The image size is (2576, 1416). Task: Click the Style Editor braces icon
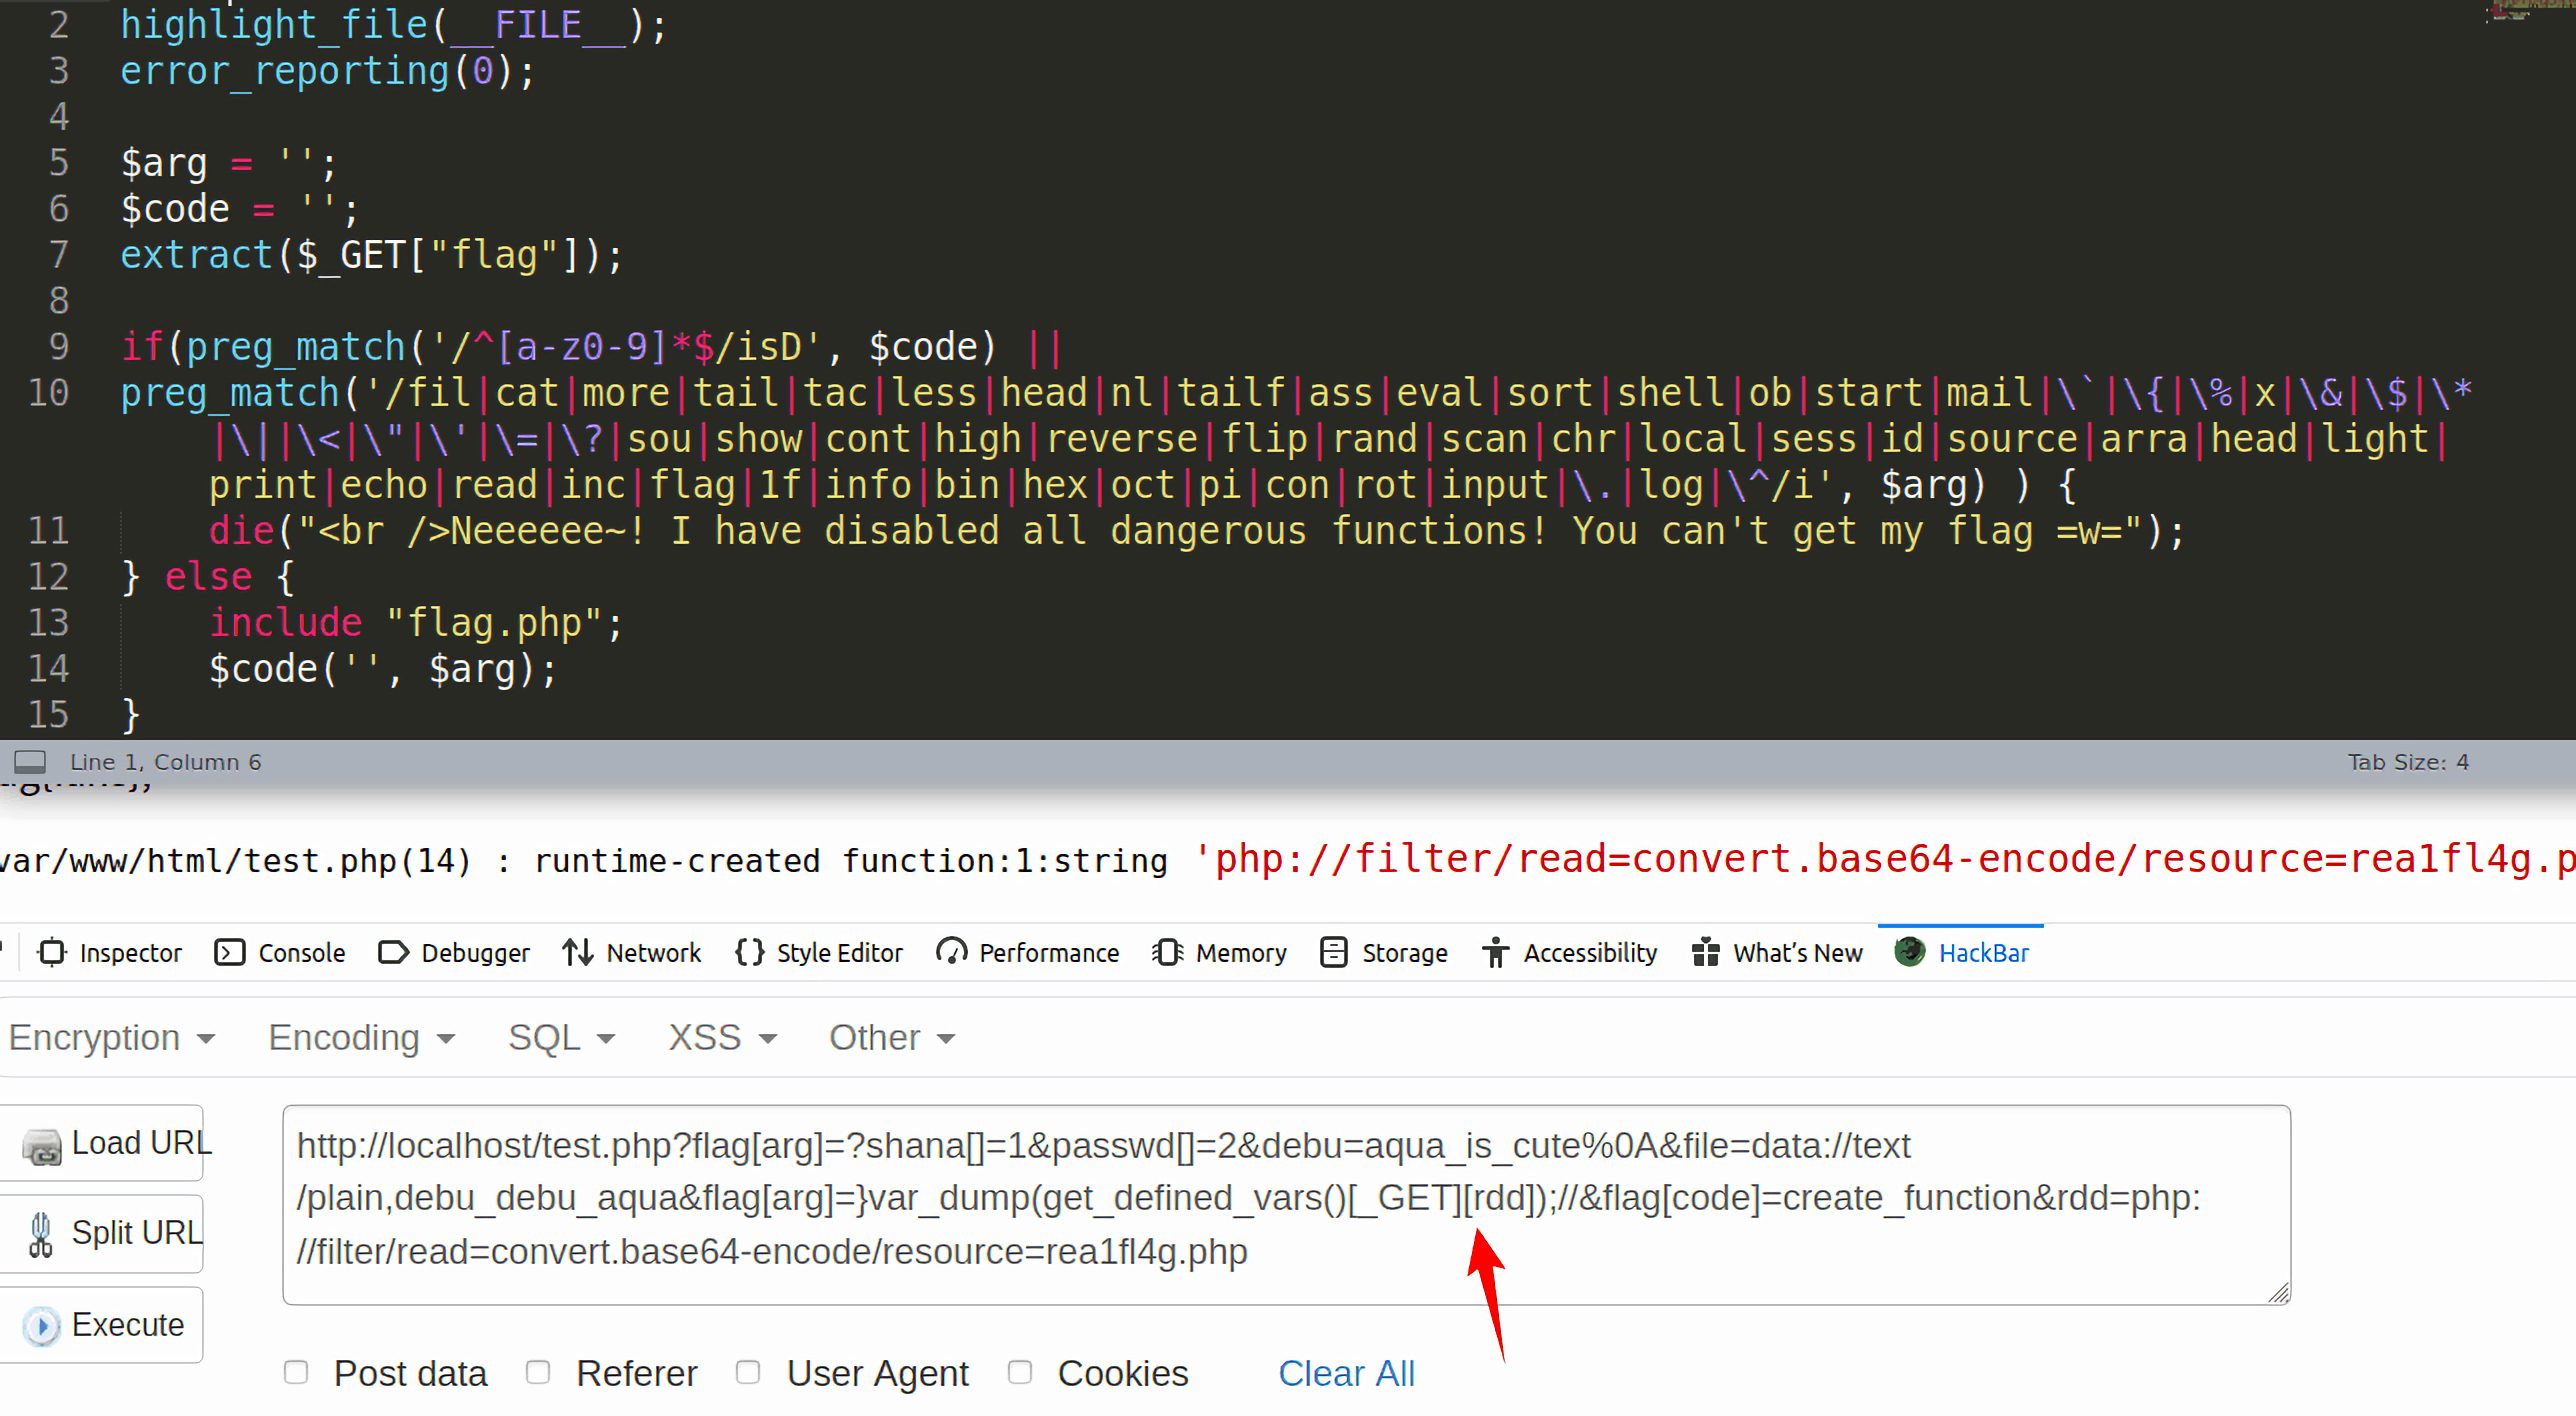point(749,952)
